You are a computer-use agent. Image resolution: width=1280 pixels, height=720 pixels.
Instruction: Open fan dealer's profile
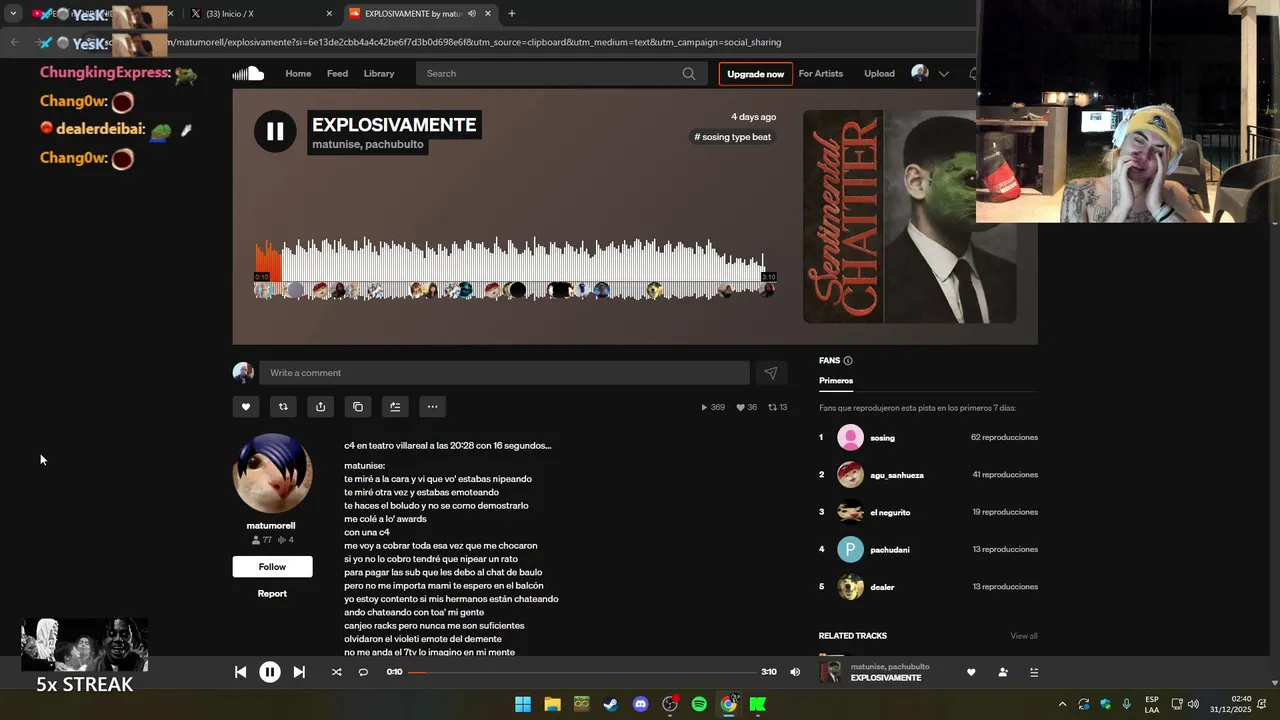pyautogui.click(x=882, y=587)
